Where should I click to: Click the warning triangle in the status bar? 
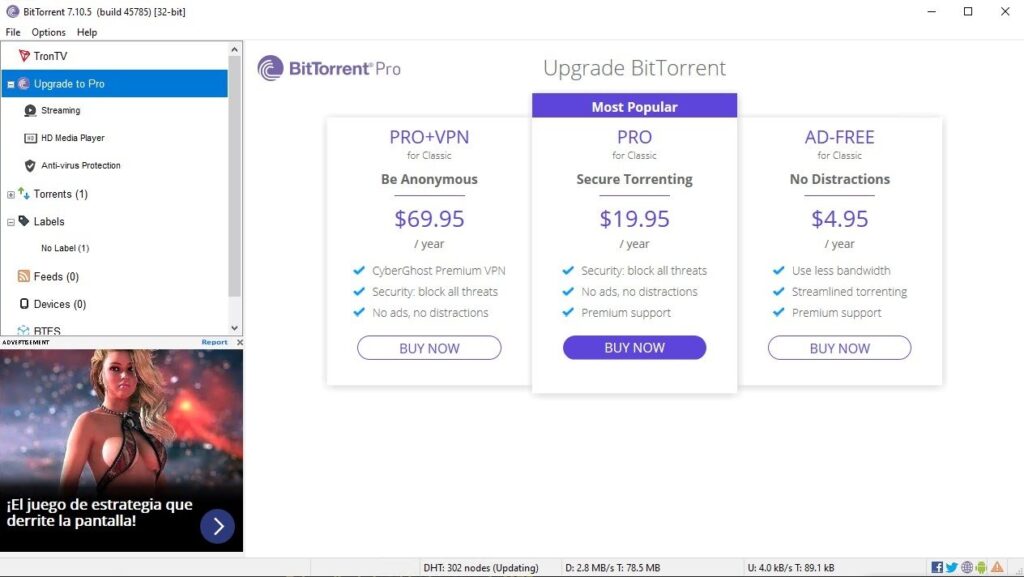[x=997, y=567]
